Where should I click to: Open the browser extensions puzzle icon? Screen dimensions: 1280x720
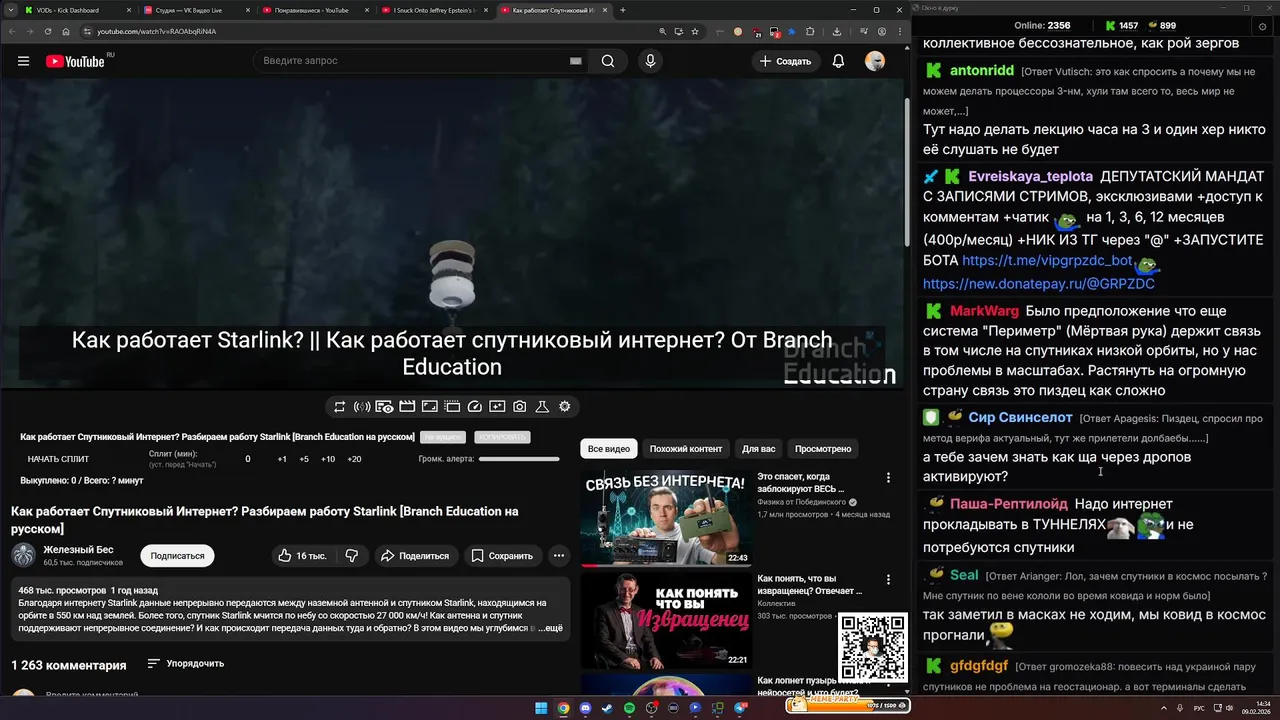(810, 31)
